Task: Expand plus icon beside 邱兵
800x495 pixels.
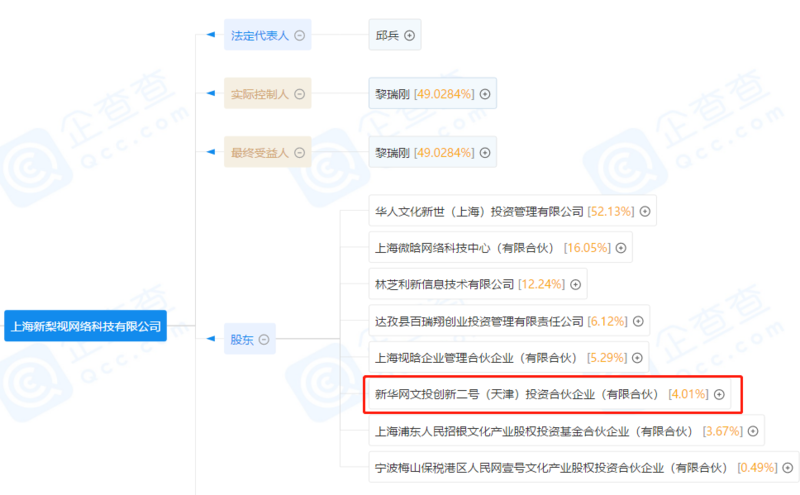Action: click(409, 35)
